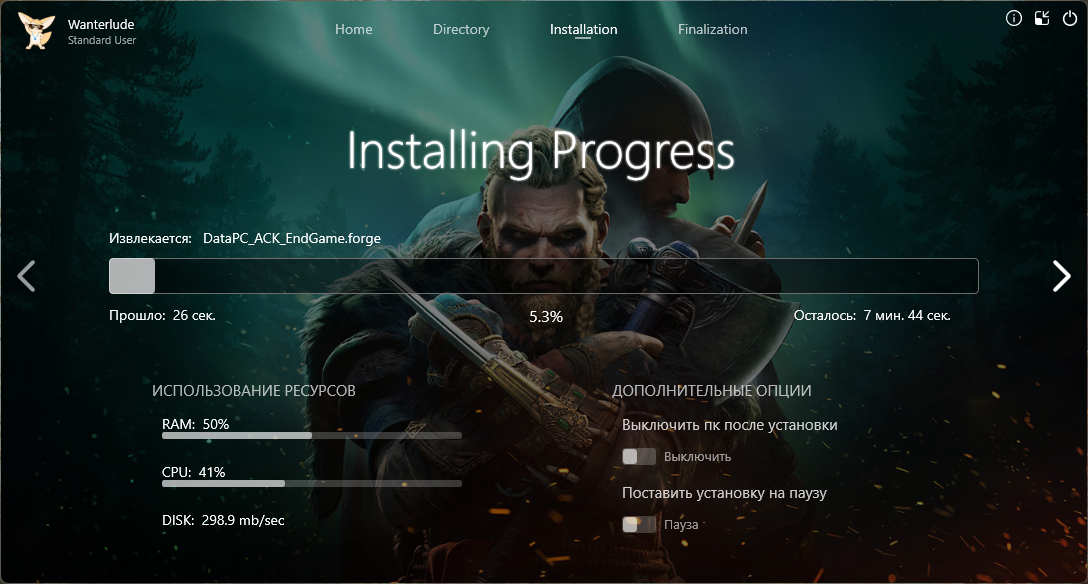The width and height of the screenshot is (1088, 584).
Task: Click the 'Пауза' toggle label
Action: (x=681, y=524)
